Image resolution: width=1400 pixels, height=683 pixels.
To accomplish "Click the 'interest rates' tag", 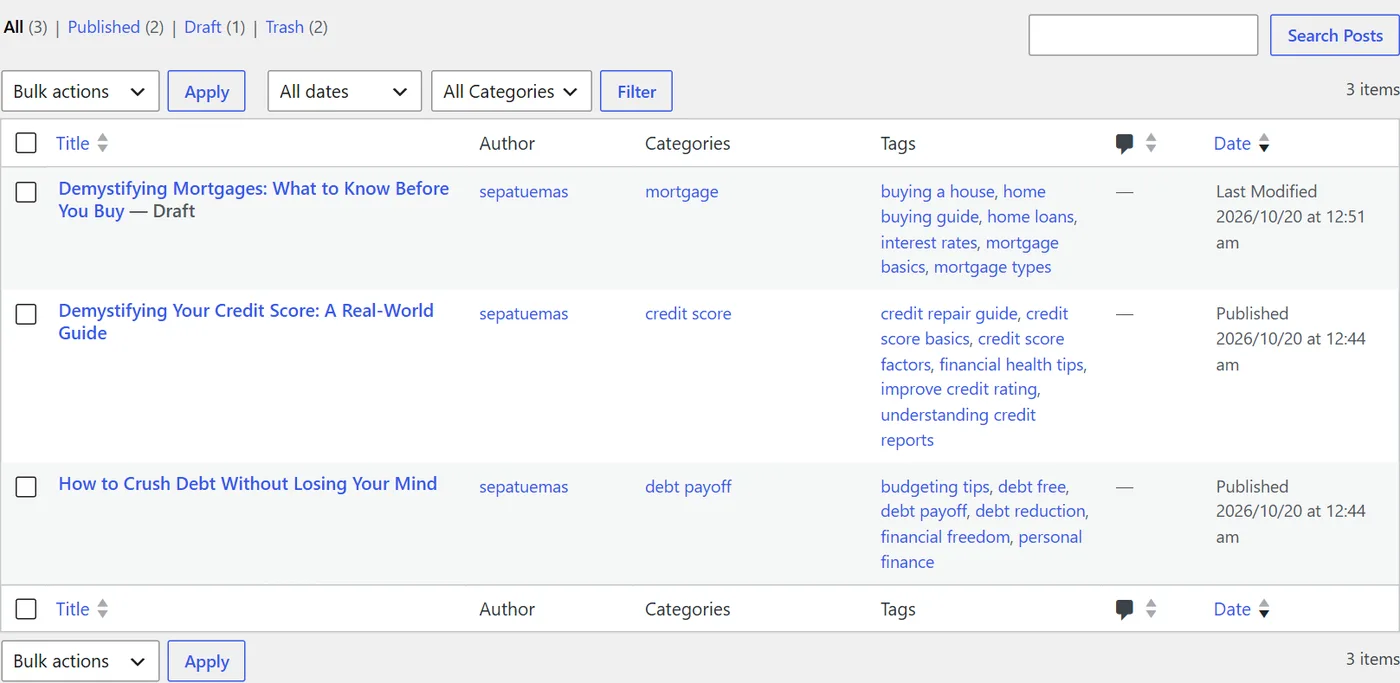I will 929,243.
